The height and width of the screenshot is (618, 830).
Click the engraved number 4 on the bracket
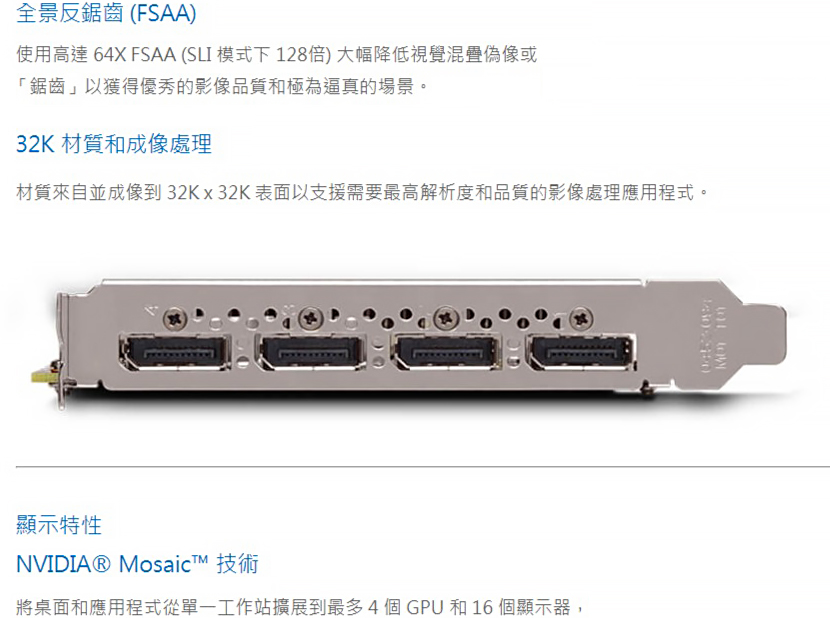point(152,310)
